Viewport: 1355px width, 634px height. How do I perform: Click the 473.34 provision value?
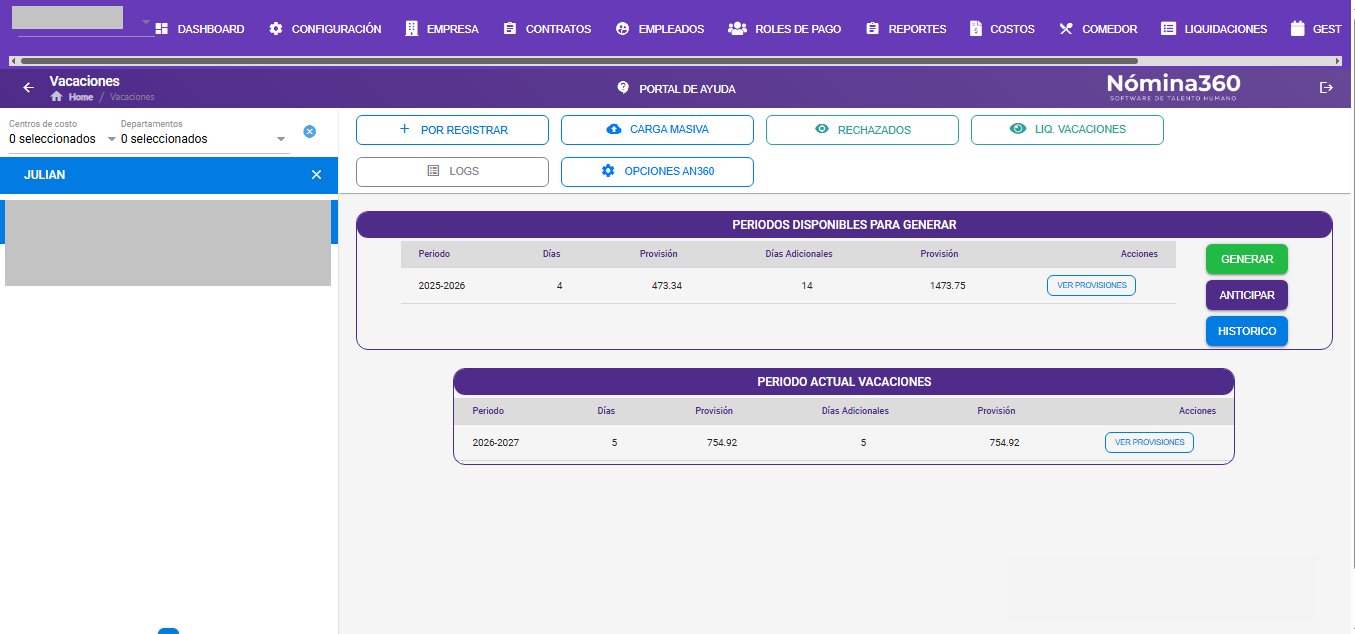click(666, 286)
